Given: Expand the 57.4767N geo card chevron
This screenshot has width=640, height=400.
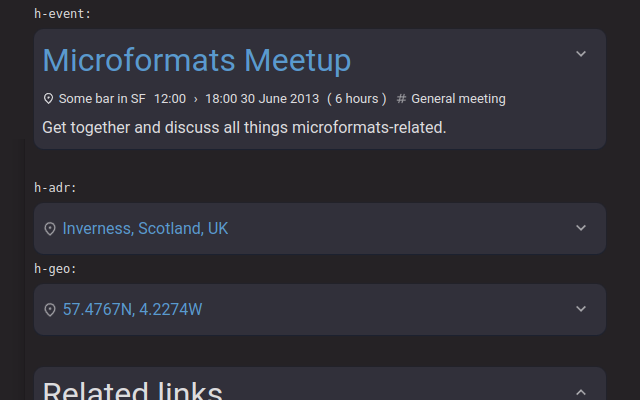Looking at the screenshot, I should pyautogui.click(x=581, y=309).
